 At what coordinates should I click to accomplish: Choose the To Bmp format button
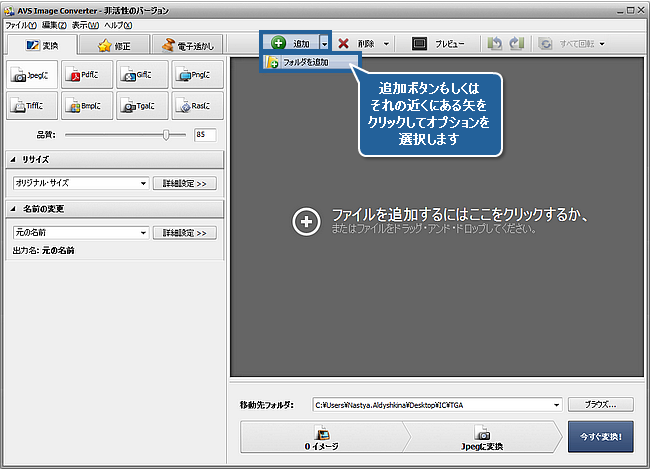click(87, 106)
